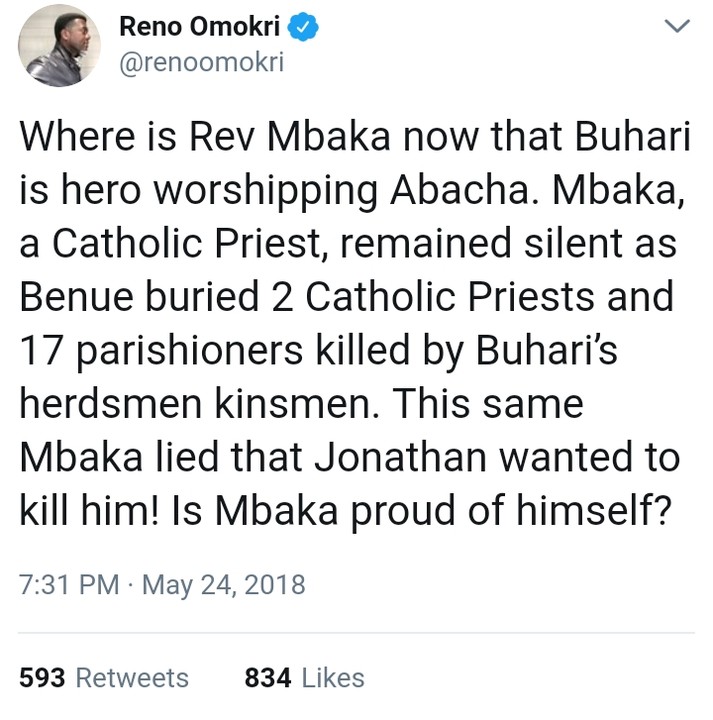Open the tweet options chevron menu
The image size is (713, 720).
677,29
